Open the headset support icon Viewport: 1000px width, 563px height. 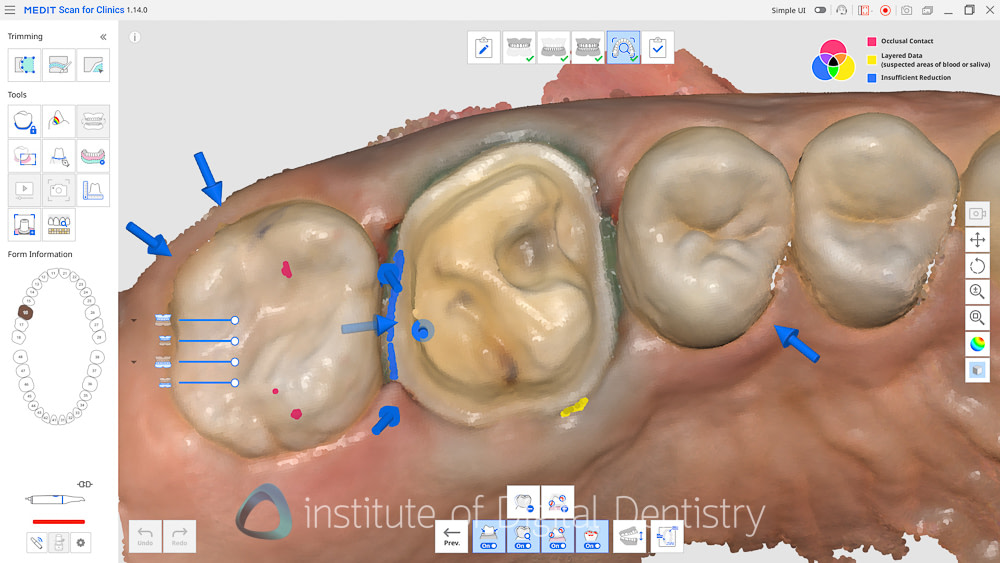tap(842, 10)
